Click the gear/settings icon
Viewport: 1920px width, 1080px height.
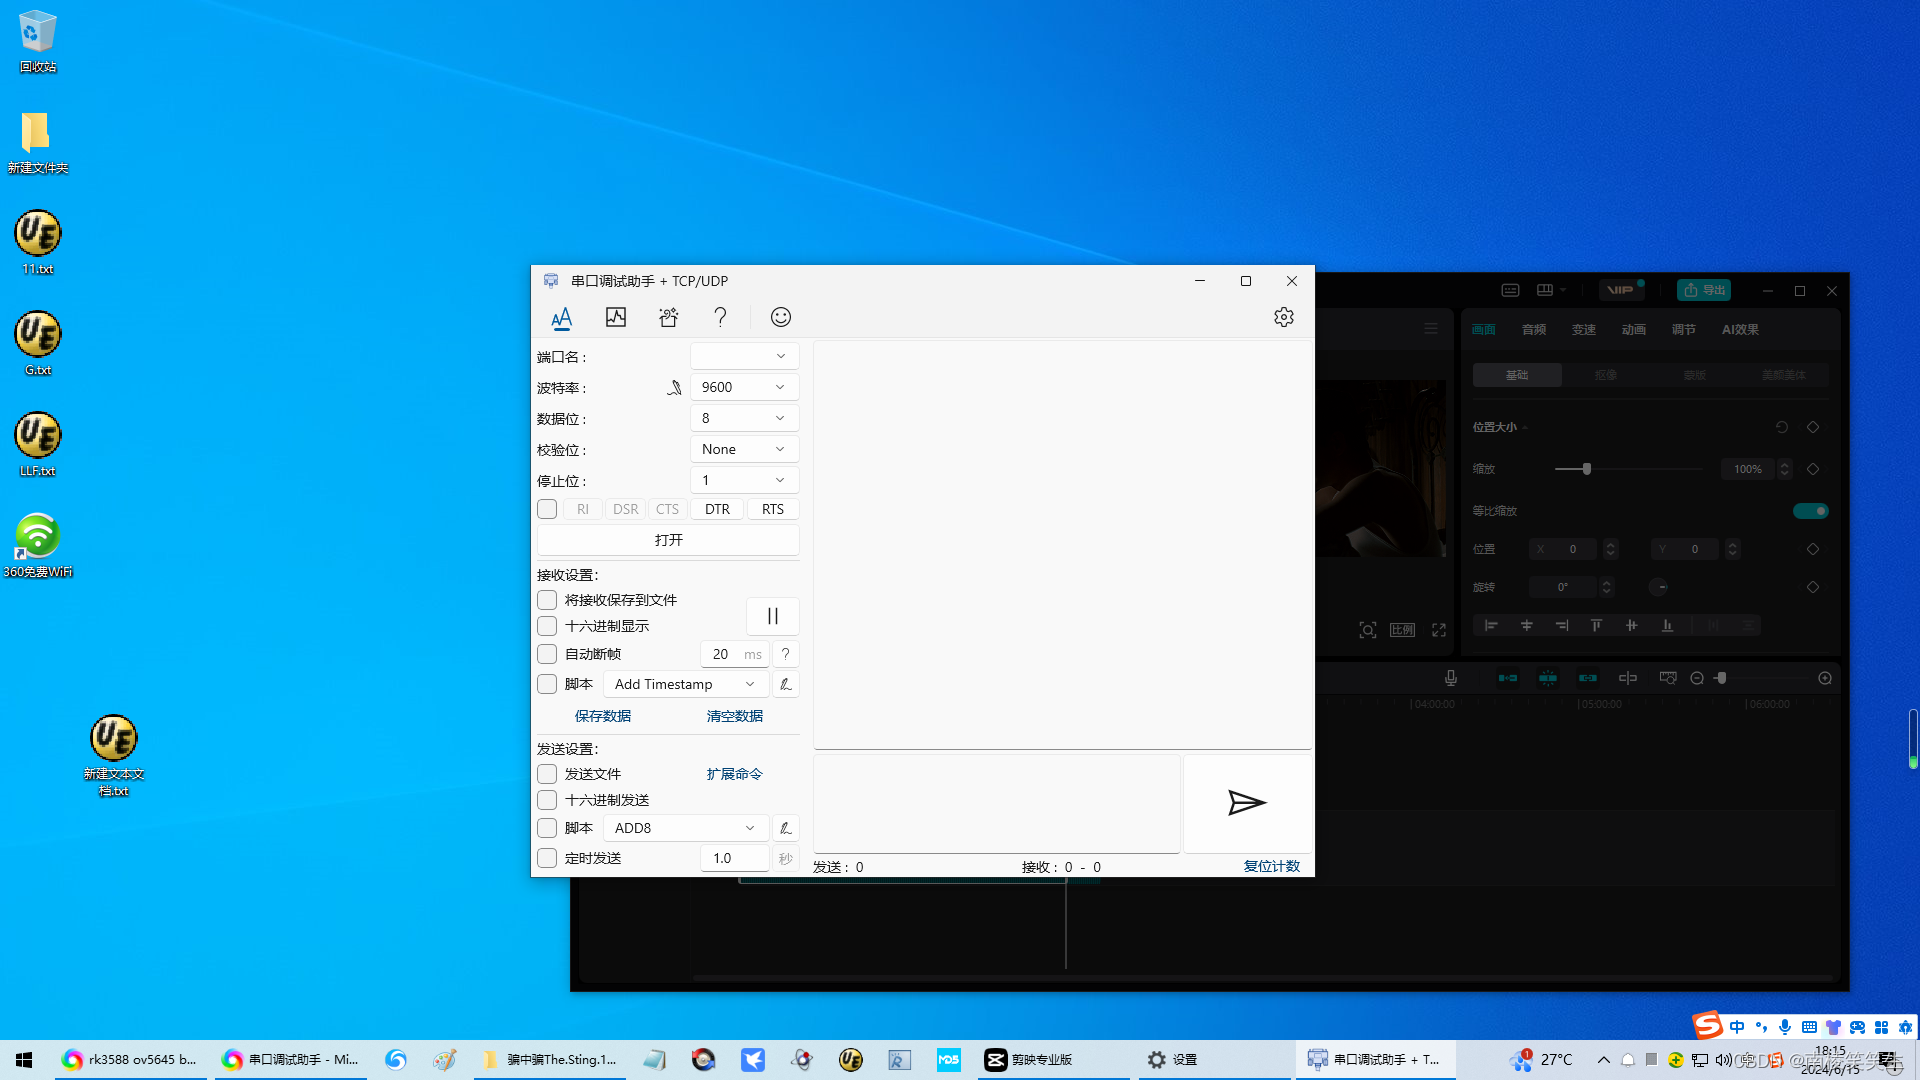point(1283,316)
